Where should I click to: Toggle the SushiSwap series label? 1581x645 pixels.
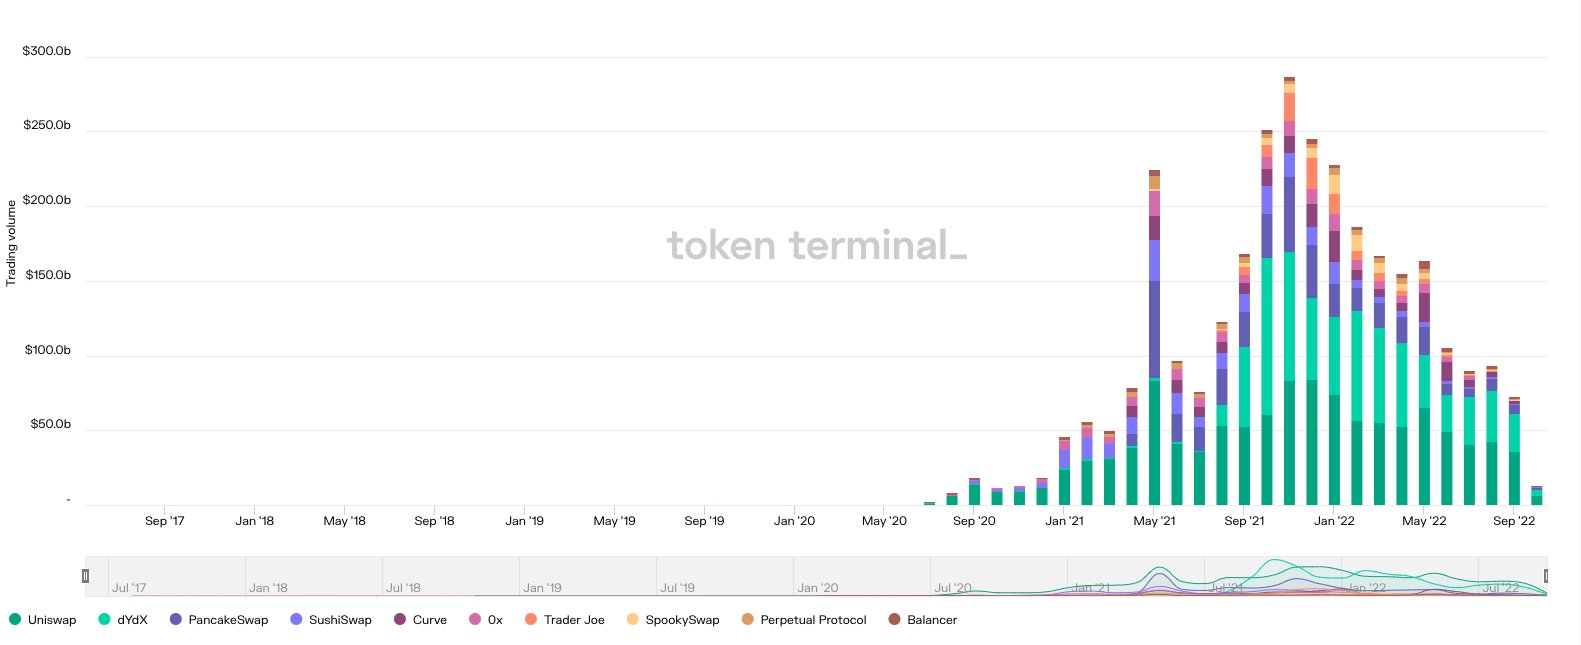point(340,620)
